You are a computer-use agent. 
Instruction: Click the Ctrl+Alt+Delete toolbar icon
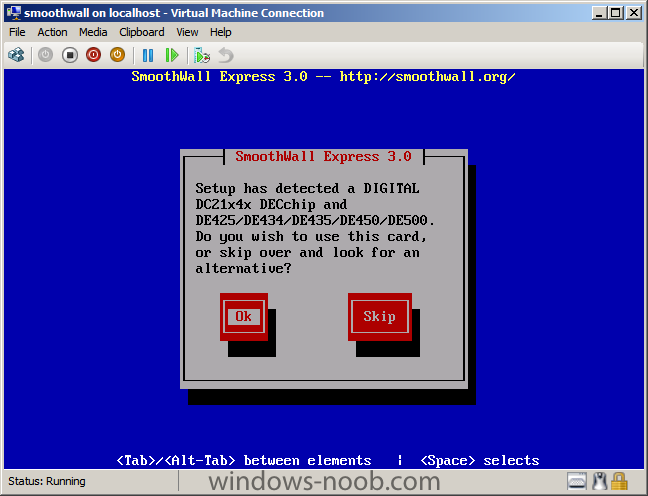17,55
